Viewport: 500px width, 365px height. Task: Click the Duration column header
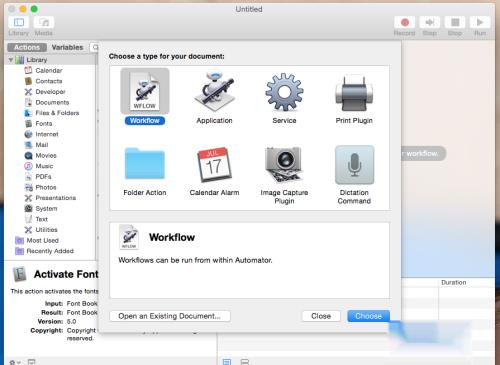[454, 282]
